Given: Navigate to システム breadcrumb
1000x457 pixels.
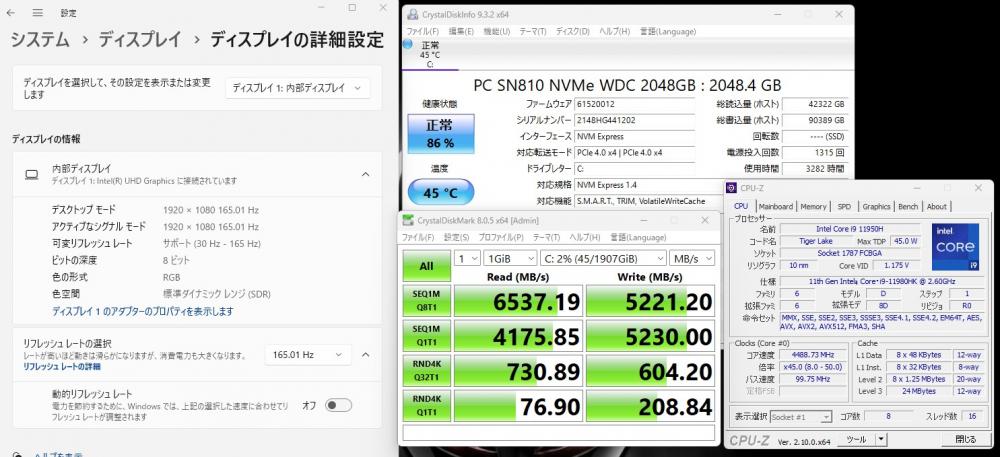Looking at the screenshot, I should (40, 40).
